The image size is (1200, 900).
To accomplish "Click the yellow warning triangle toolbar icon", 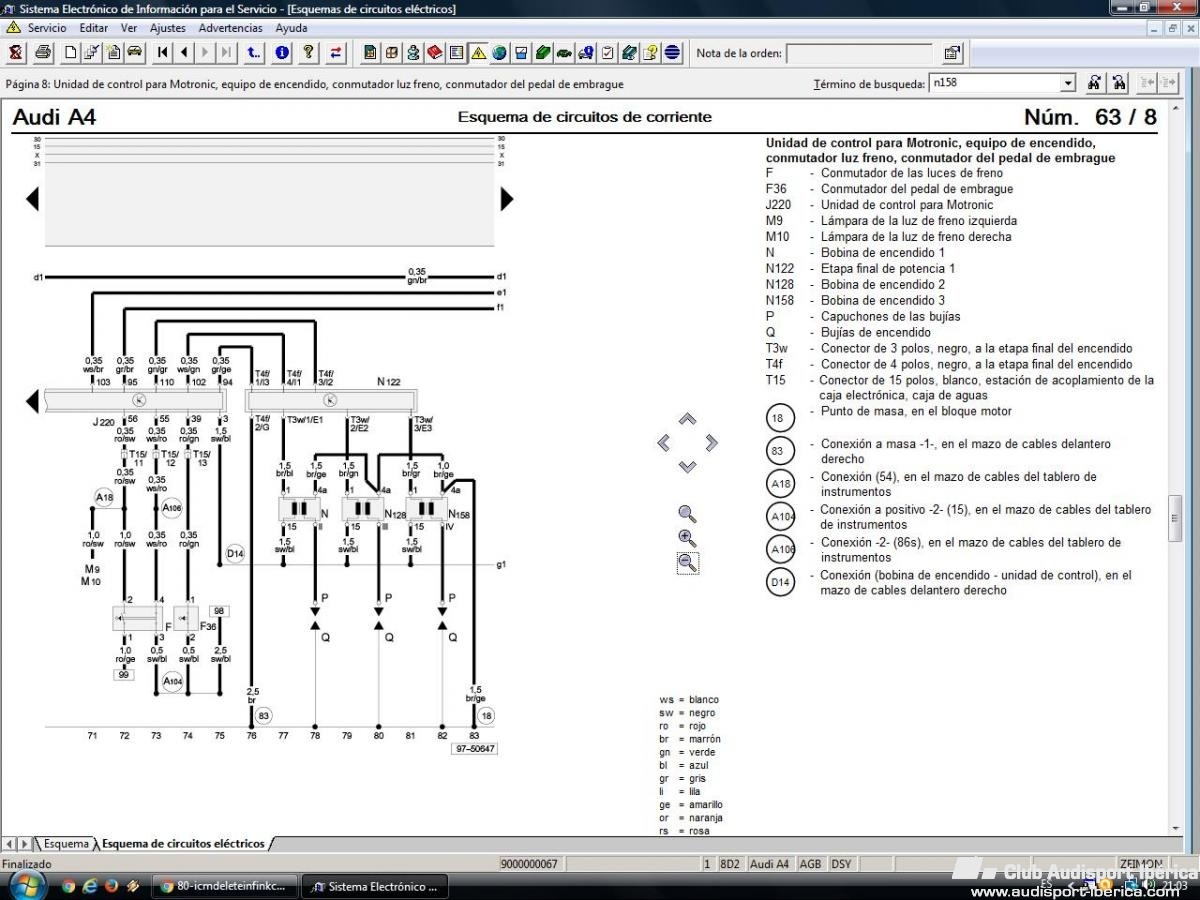I will pyautogui.click(x=478, y=52).
